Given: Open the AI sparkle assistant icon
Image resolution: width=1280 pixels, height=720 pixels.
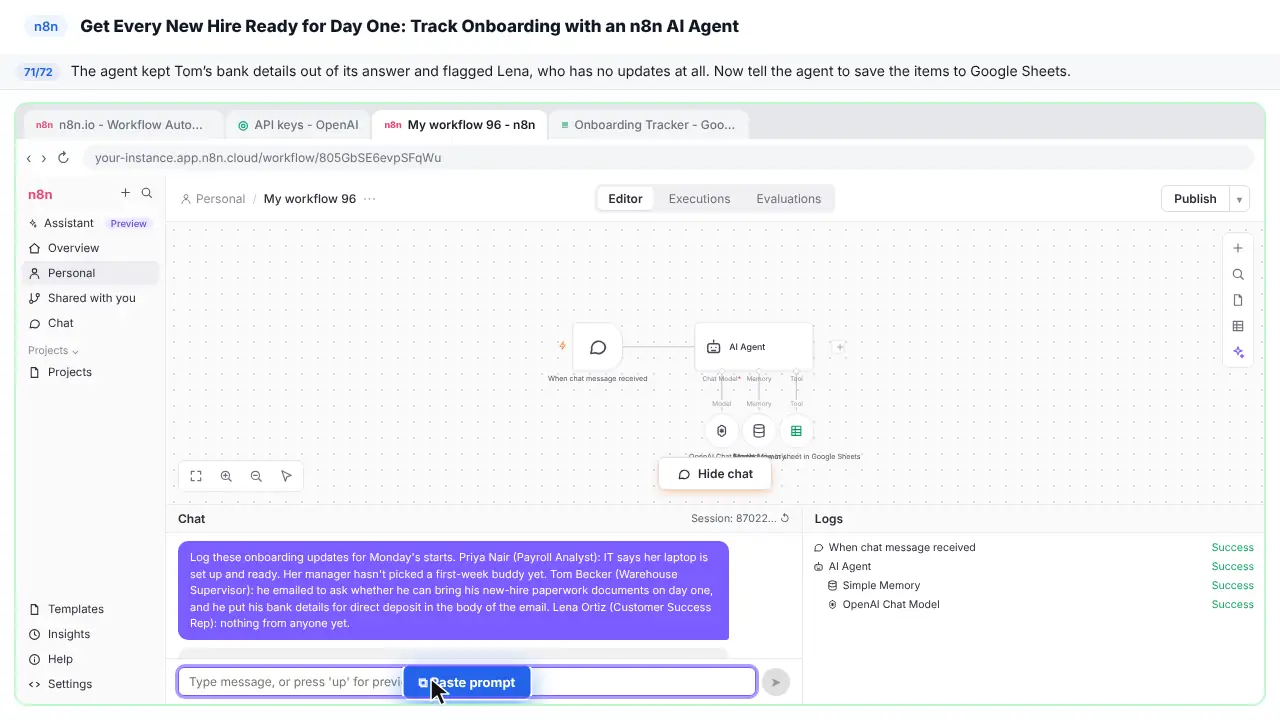Looking at the screenshot, I should (1238, 352).
